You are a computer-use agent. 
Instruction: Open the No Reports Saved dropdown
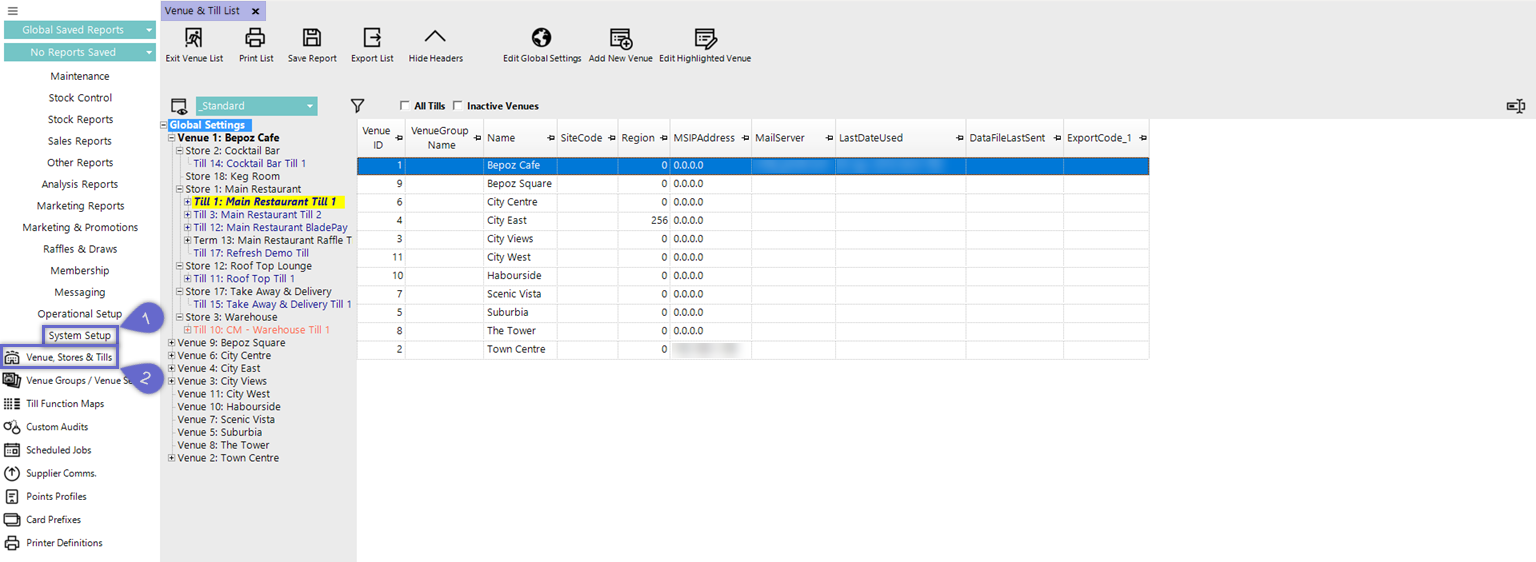80,52
